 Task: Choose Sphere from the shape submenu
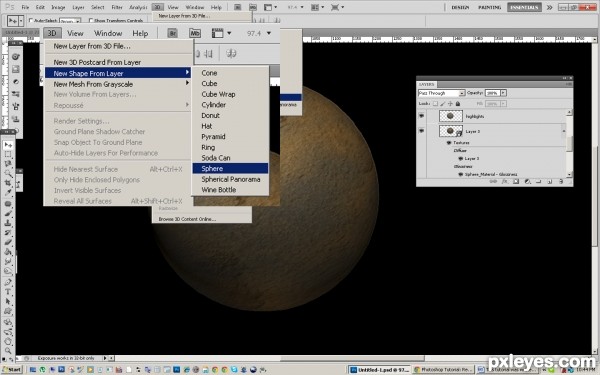pyautogui.click(x=230, y=168)
